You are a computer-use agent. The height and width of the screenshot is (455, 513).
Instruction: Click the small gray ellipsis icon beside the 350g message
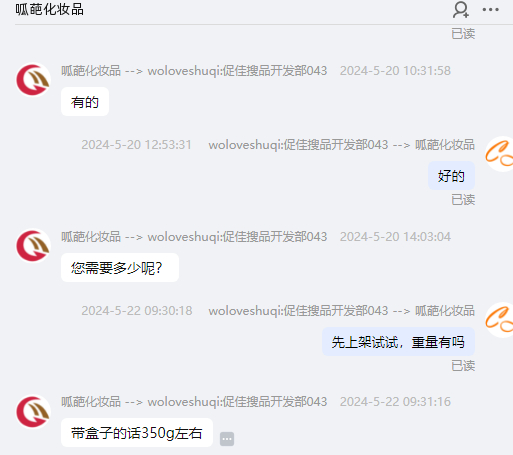(227, 439)
